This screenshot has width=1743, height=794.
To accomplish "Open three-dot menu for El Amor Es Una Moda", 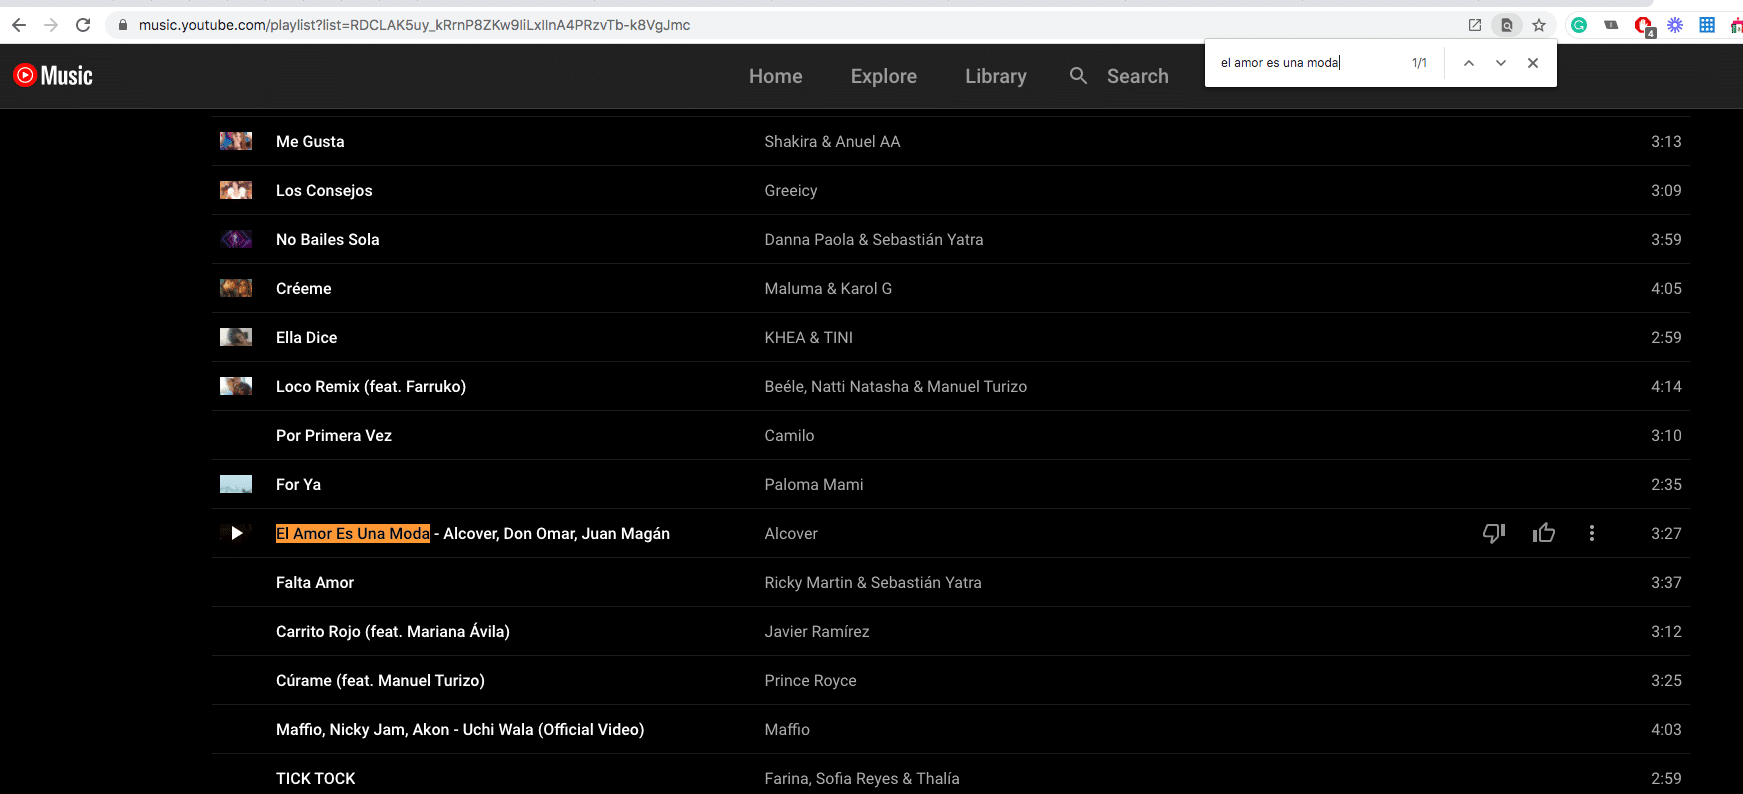I will tap(1592, 533).
